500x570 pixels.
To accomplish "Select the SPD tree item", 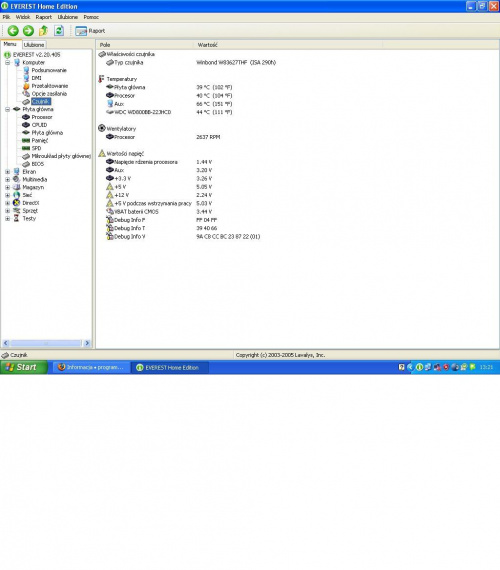I will click(36, 148).
